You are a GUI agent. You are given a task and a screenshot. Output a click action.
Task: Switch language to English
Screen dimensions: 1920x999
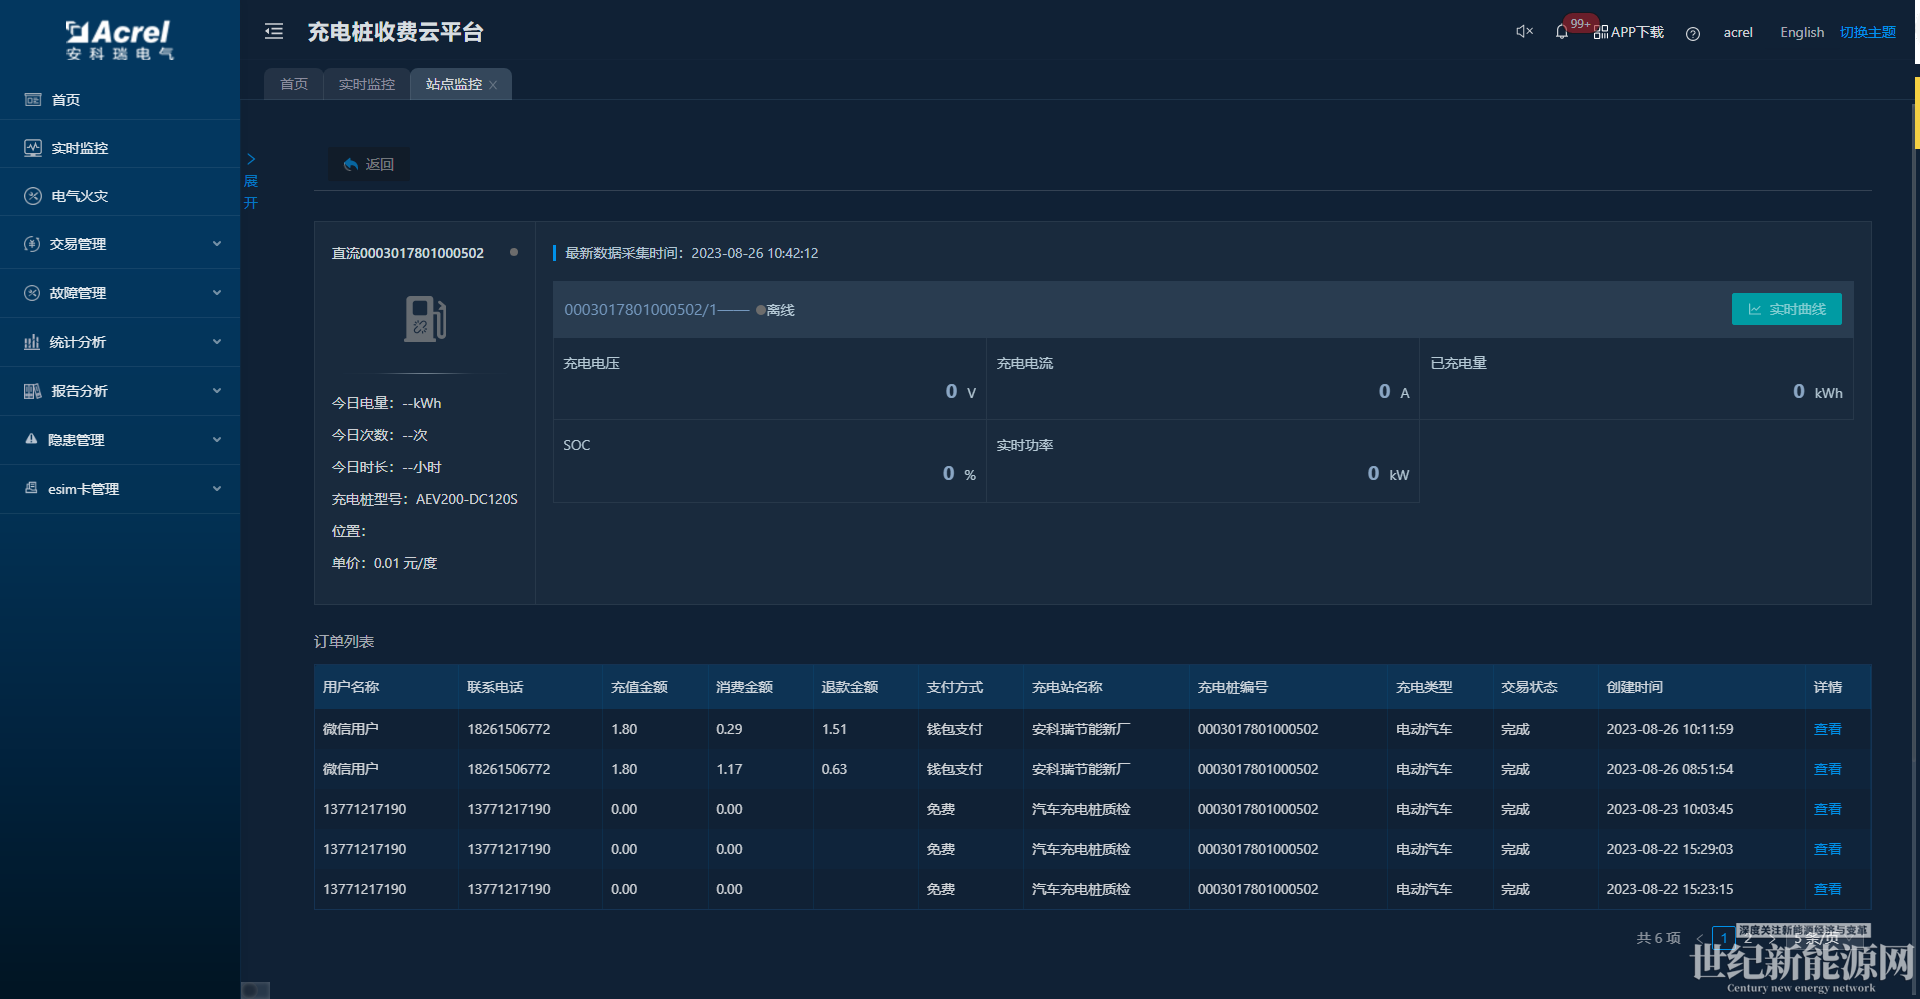pyautogui.click(x=1801, y=32)
